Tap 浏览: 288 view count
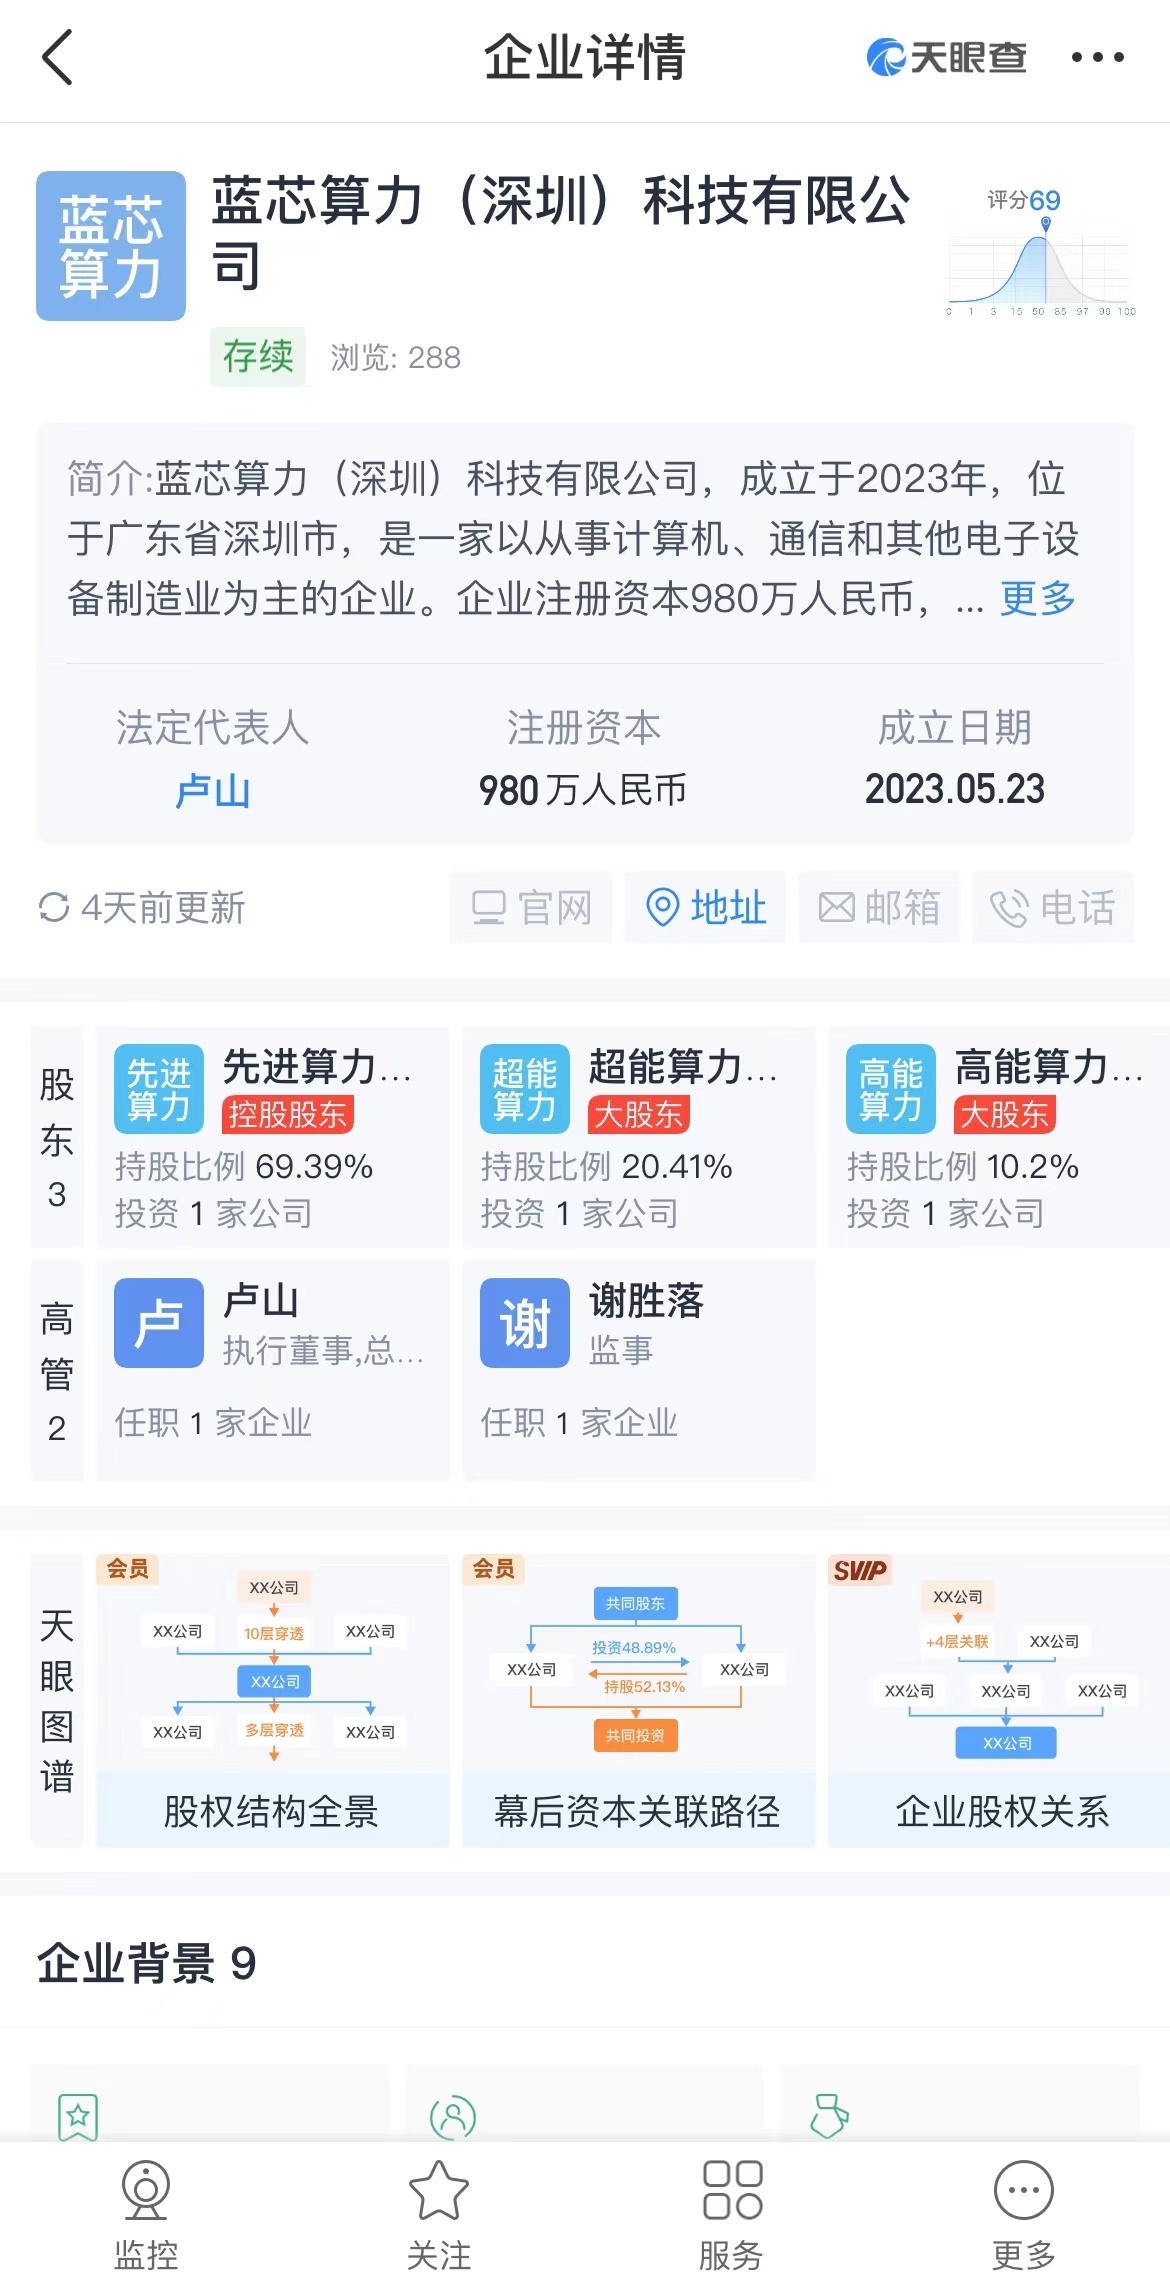This screenshot has width=1170, height=2289. [x=396, y=357]
